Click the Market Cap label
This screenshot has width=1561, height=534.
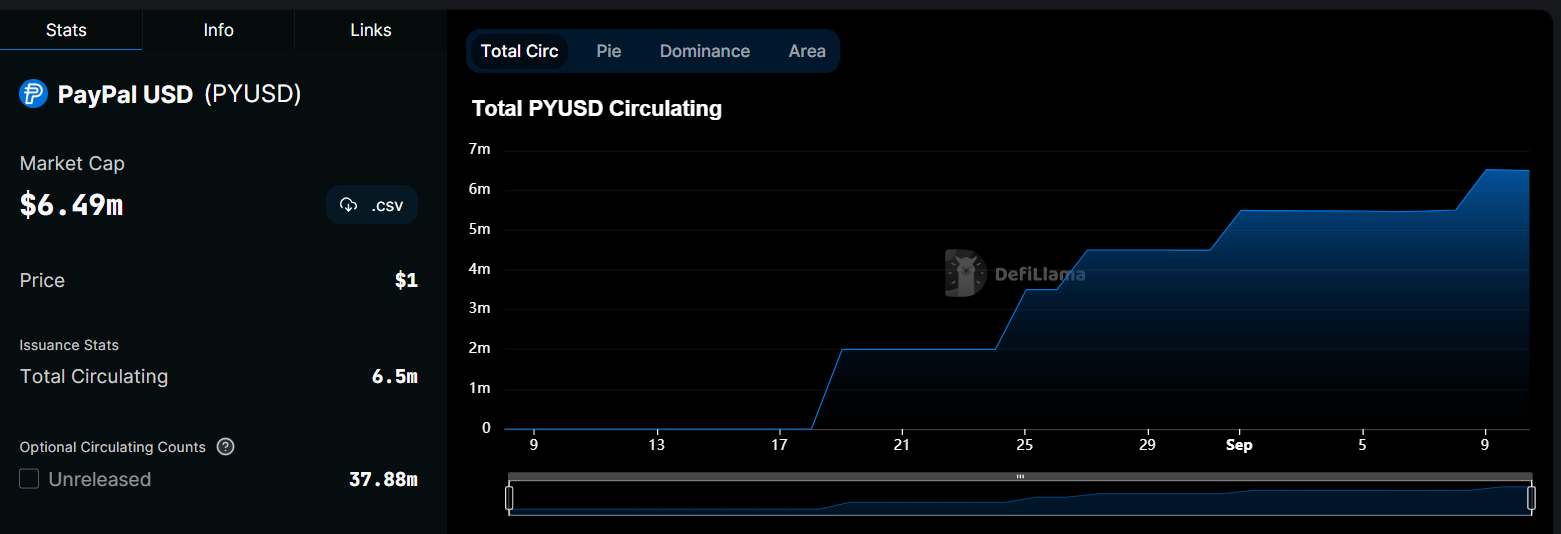tap(72, 163)
